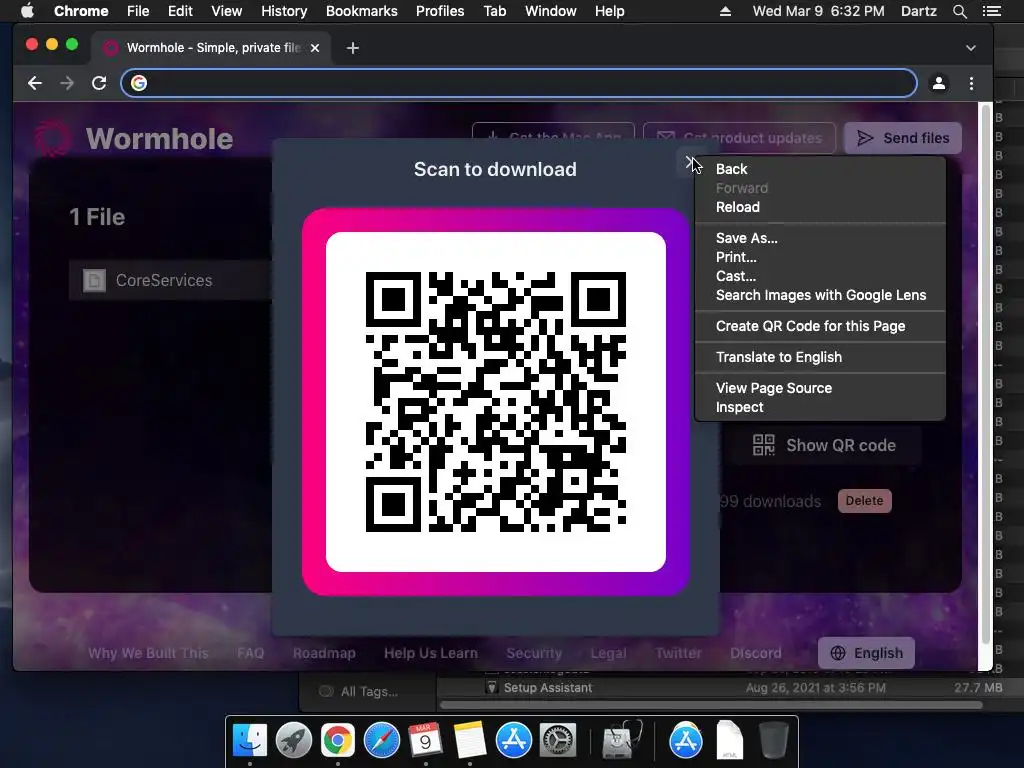1024x768 pixels.
Task: Open the Bookmarks menu in menu bar
Action: (361, 11)
